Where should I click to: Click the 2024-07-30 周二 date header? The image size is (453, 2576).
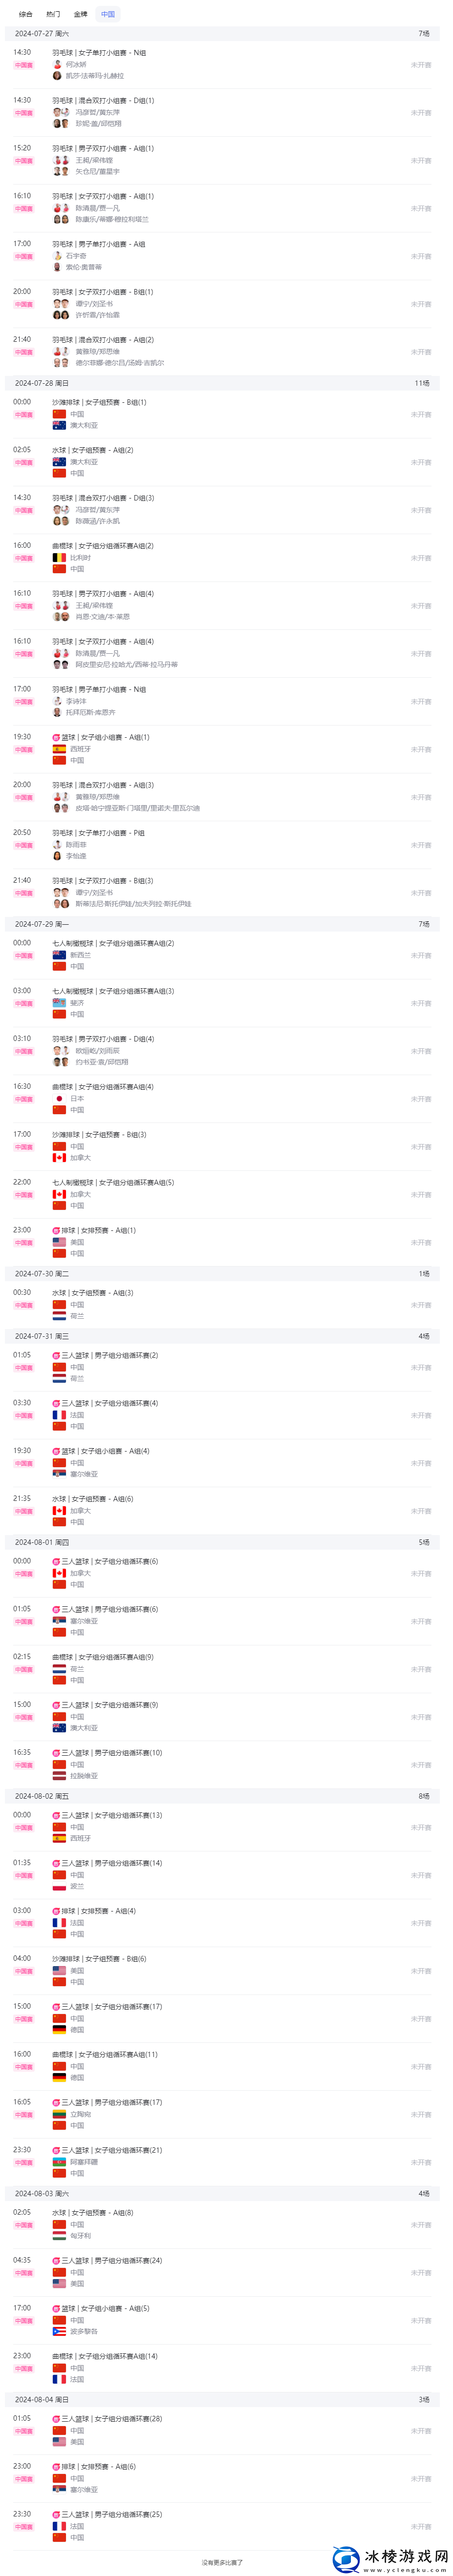(42, 1274)
